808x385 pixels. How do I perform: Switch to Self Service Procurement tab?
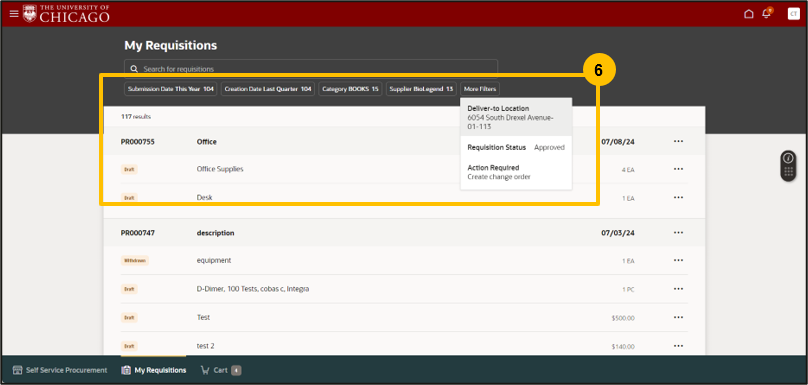pyautogui.click(x=60, y=370)
